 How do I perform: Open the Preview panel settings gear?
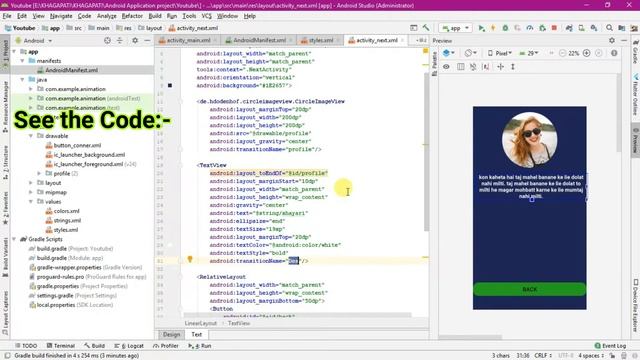612,40
